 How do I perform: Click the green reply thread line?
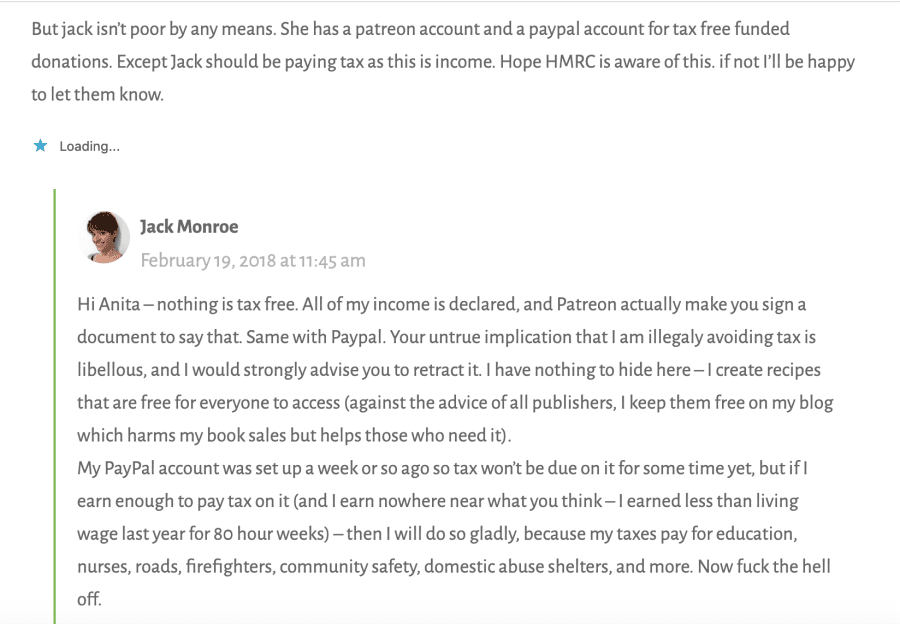click(55, 406)
